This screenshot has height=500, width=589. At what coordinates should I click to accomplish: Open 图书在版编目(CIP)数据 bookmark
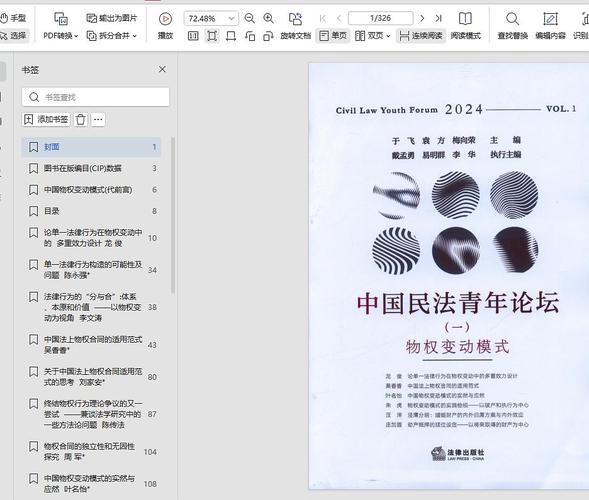91,168
